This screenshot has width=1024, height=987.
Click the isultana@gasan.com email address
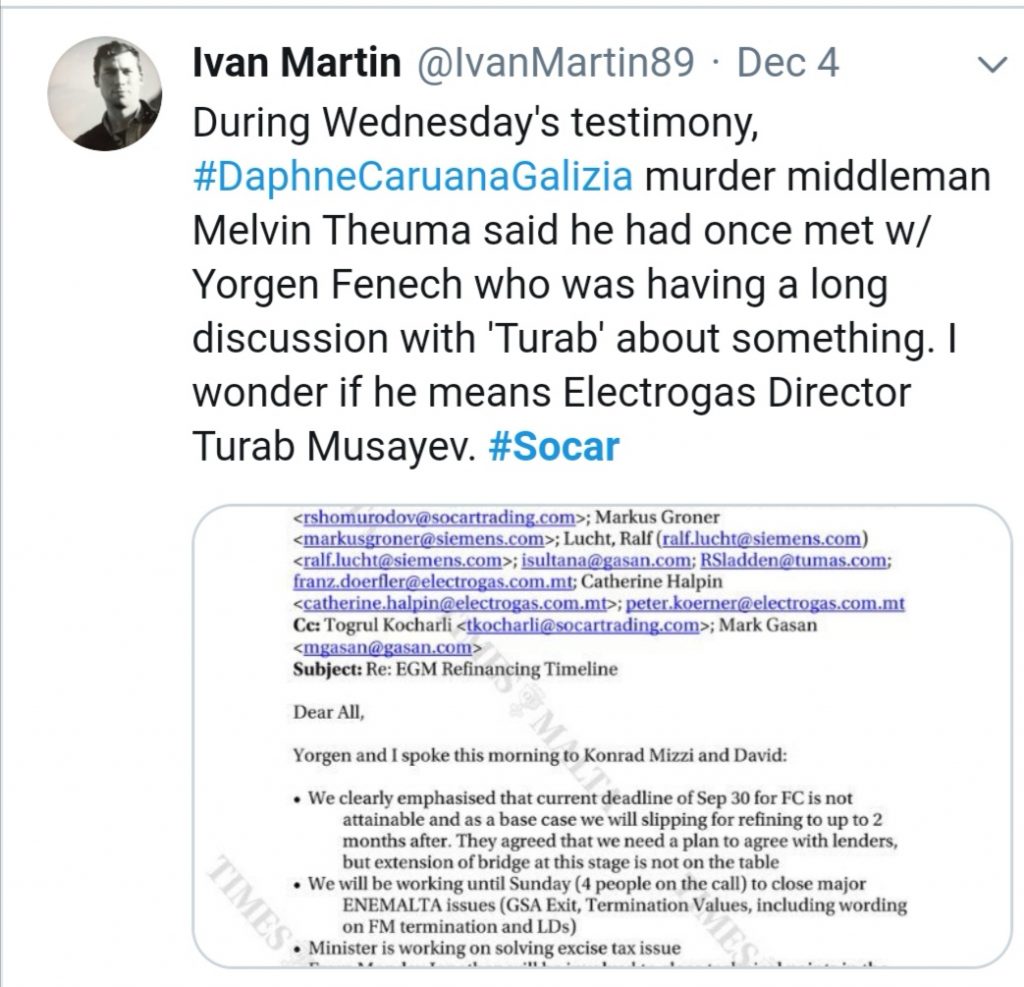click(607, 560)
